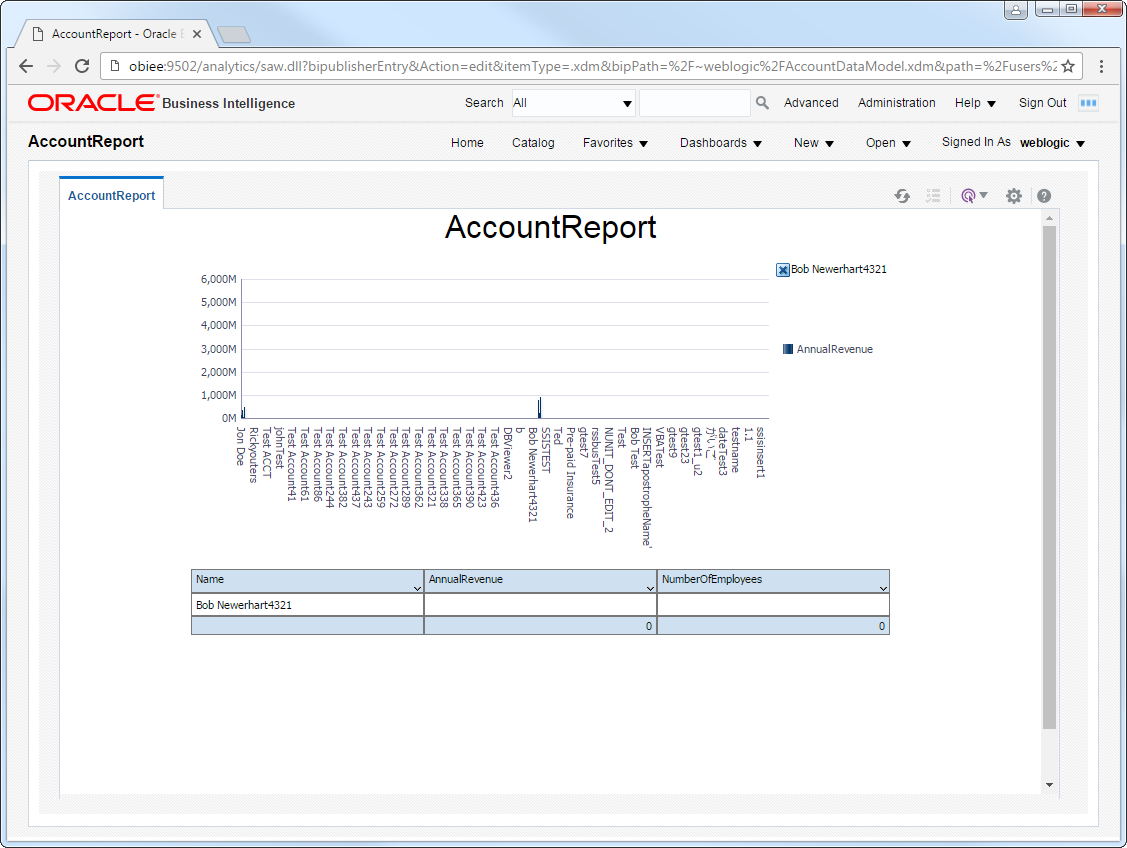1127x848 pixels.
Task: Refresh the AccountReport output
Action: pos(902,196)
